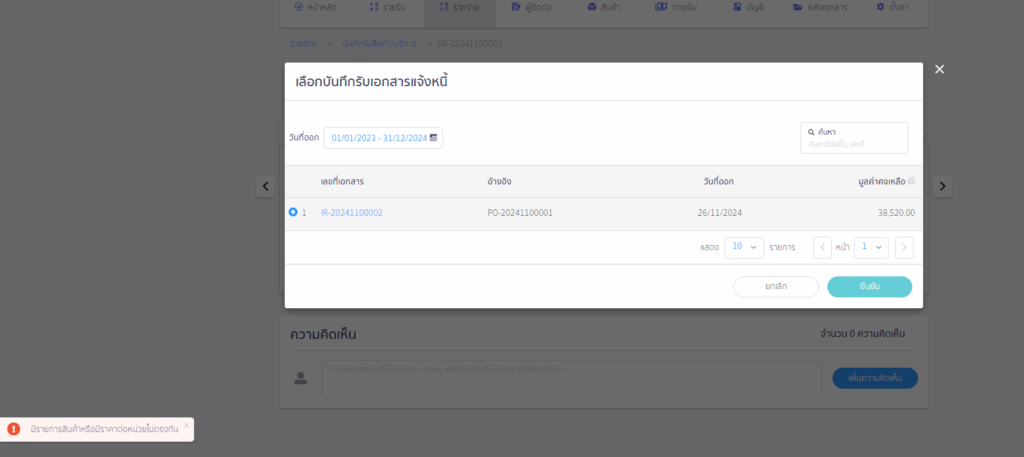
Task: Click the right carousel arrow beside dialog
Action: click(942, 186)
